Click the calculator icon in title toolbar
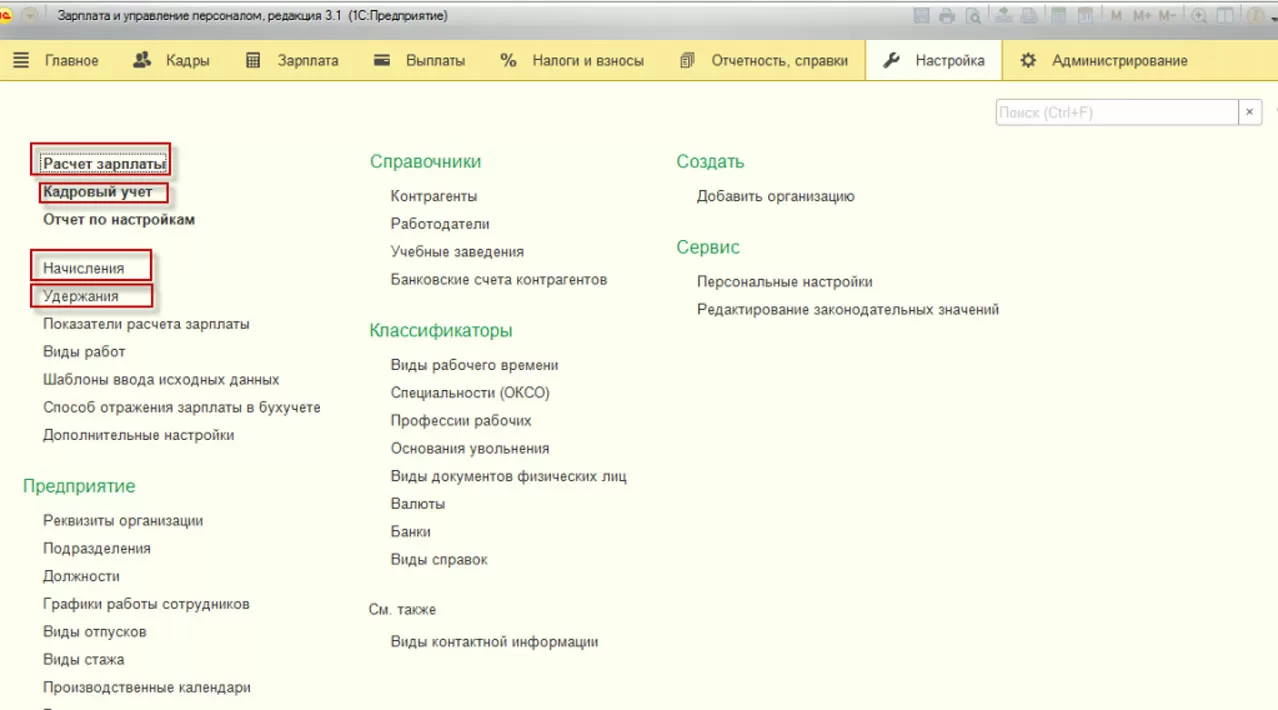 coord(1058,16)
